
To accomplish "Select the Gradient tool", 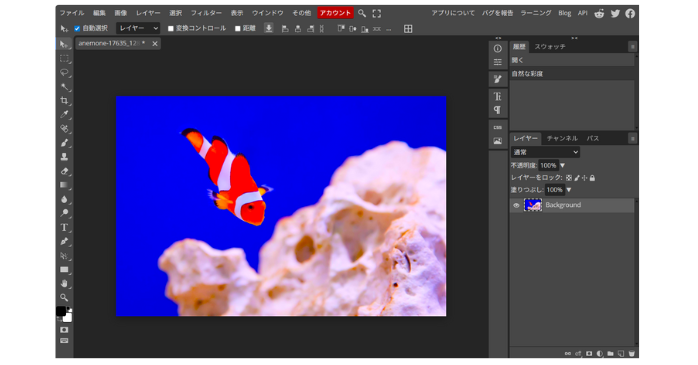I will pos(64,185).
